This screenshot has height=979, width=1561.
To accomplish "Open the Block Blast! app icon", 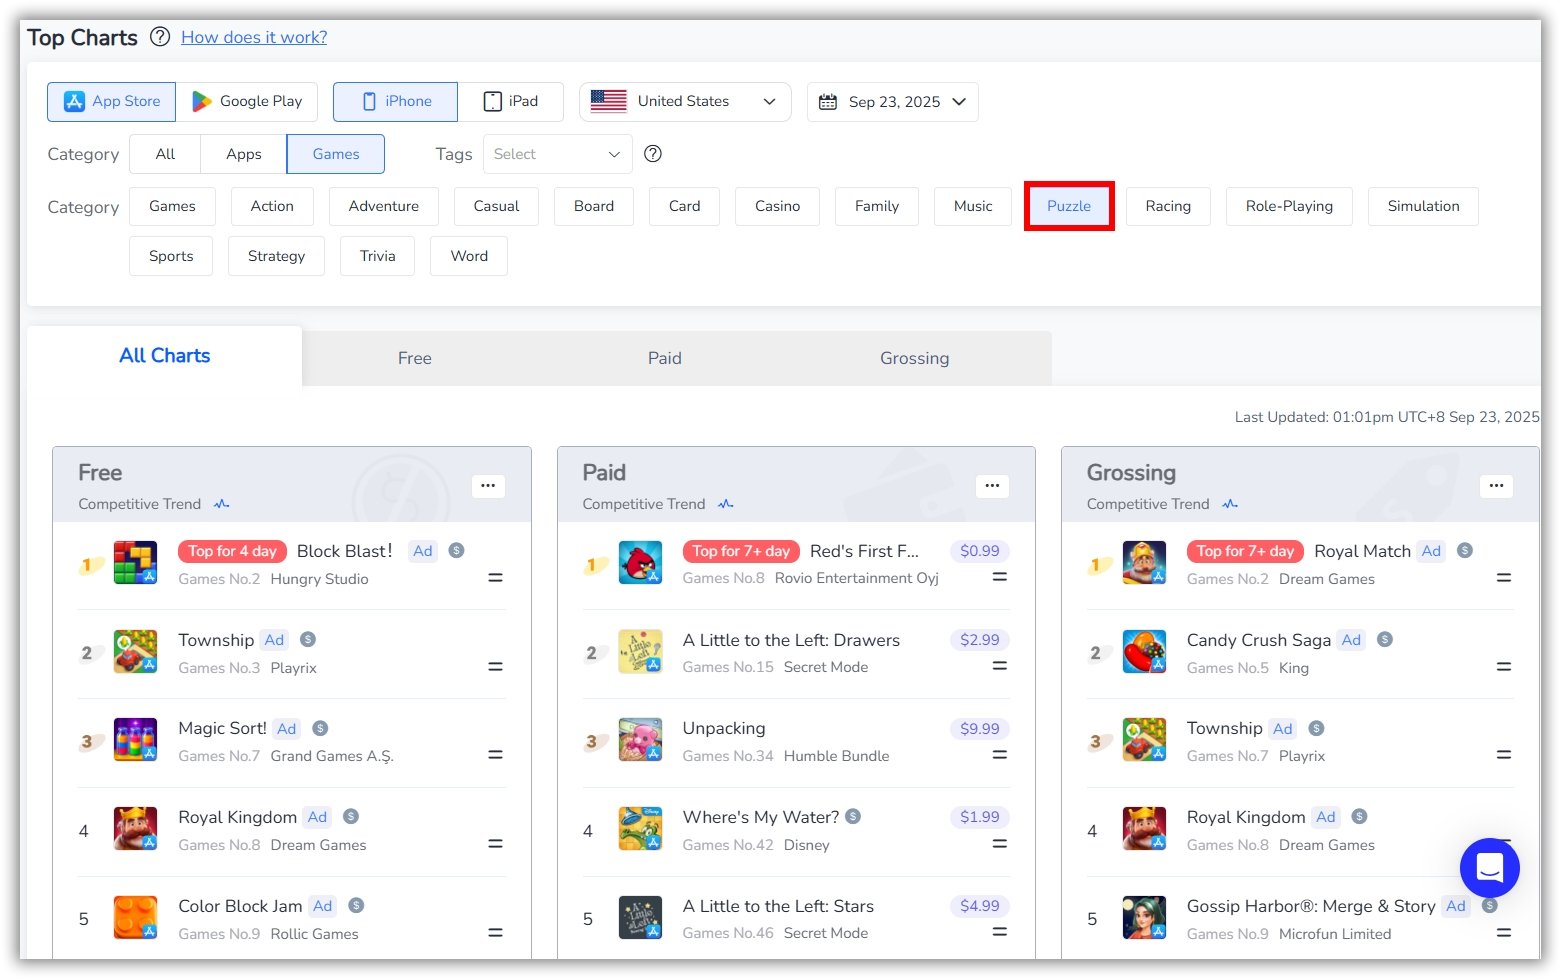I will coord(135,563).
